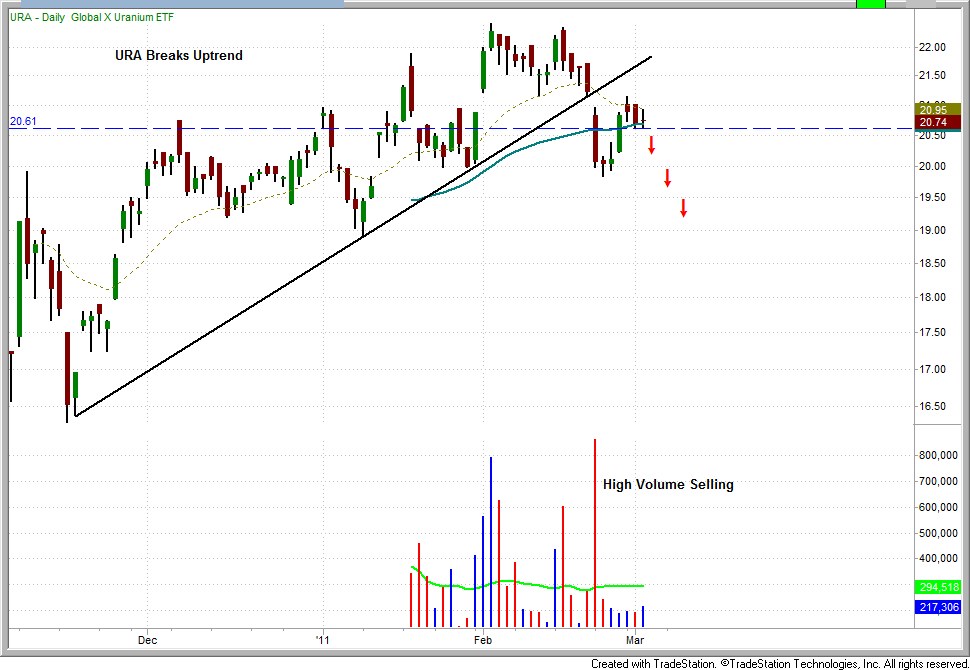Click the 19.00 price axis label
970x670 pixels.
(x=932, y=230)
